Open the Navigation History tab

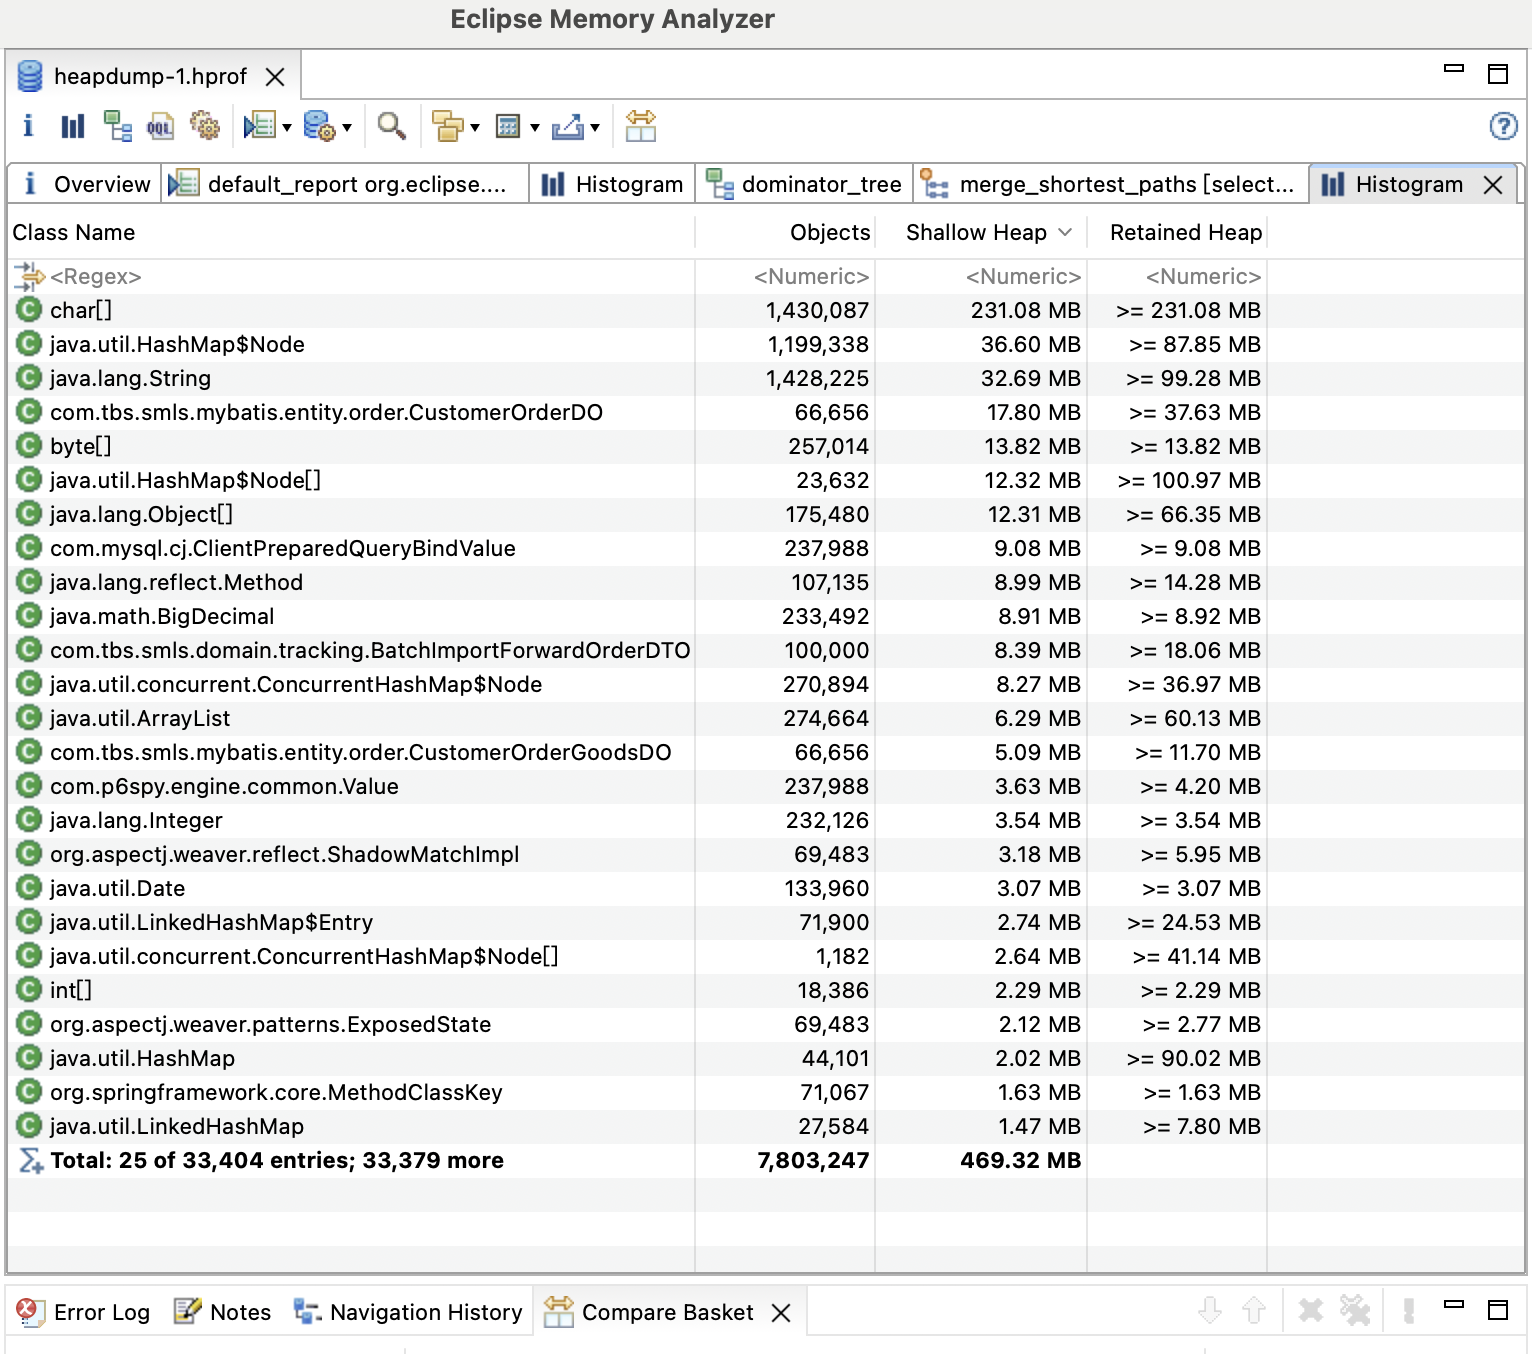click(408, 1312)
